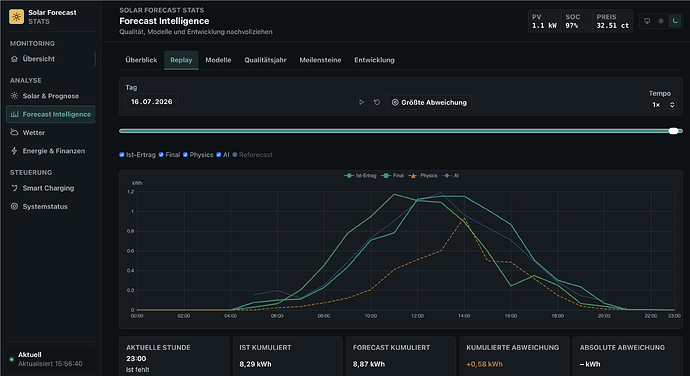Click the Tag date field 16.07.2026
This screenshot has width=690, height=376.
click(151, 102)
